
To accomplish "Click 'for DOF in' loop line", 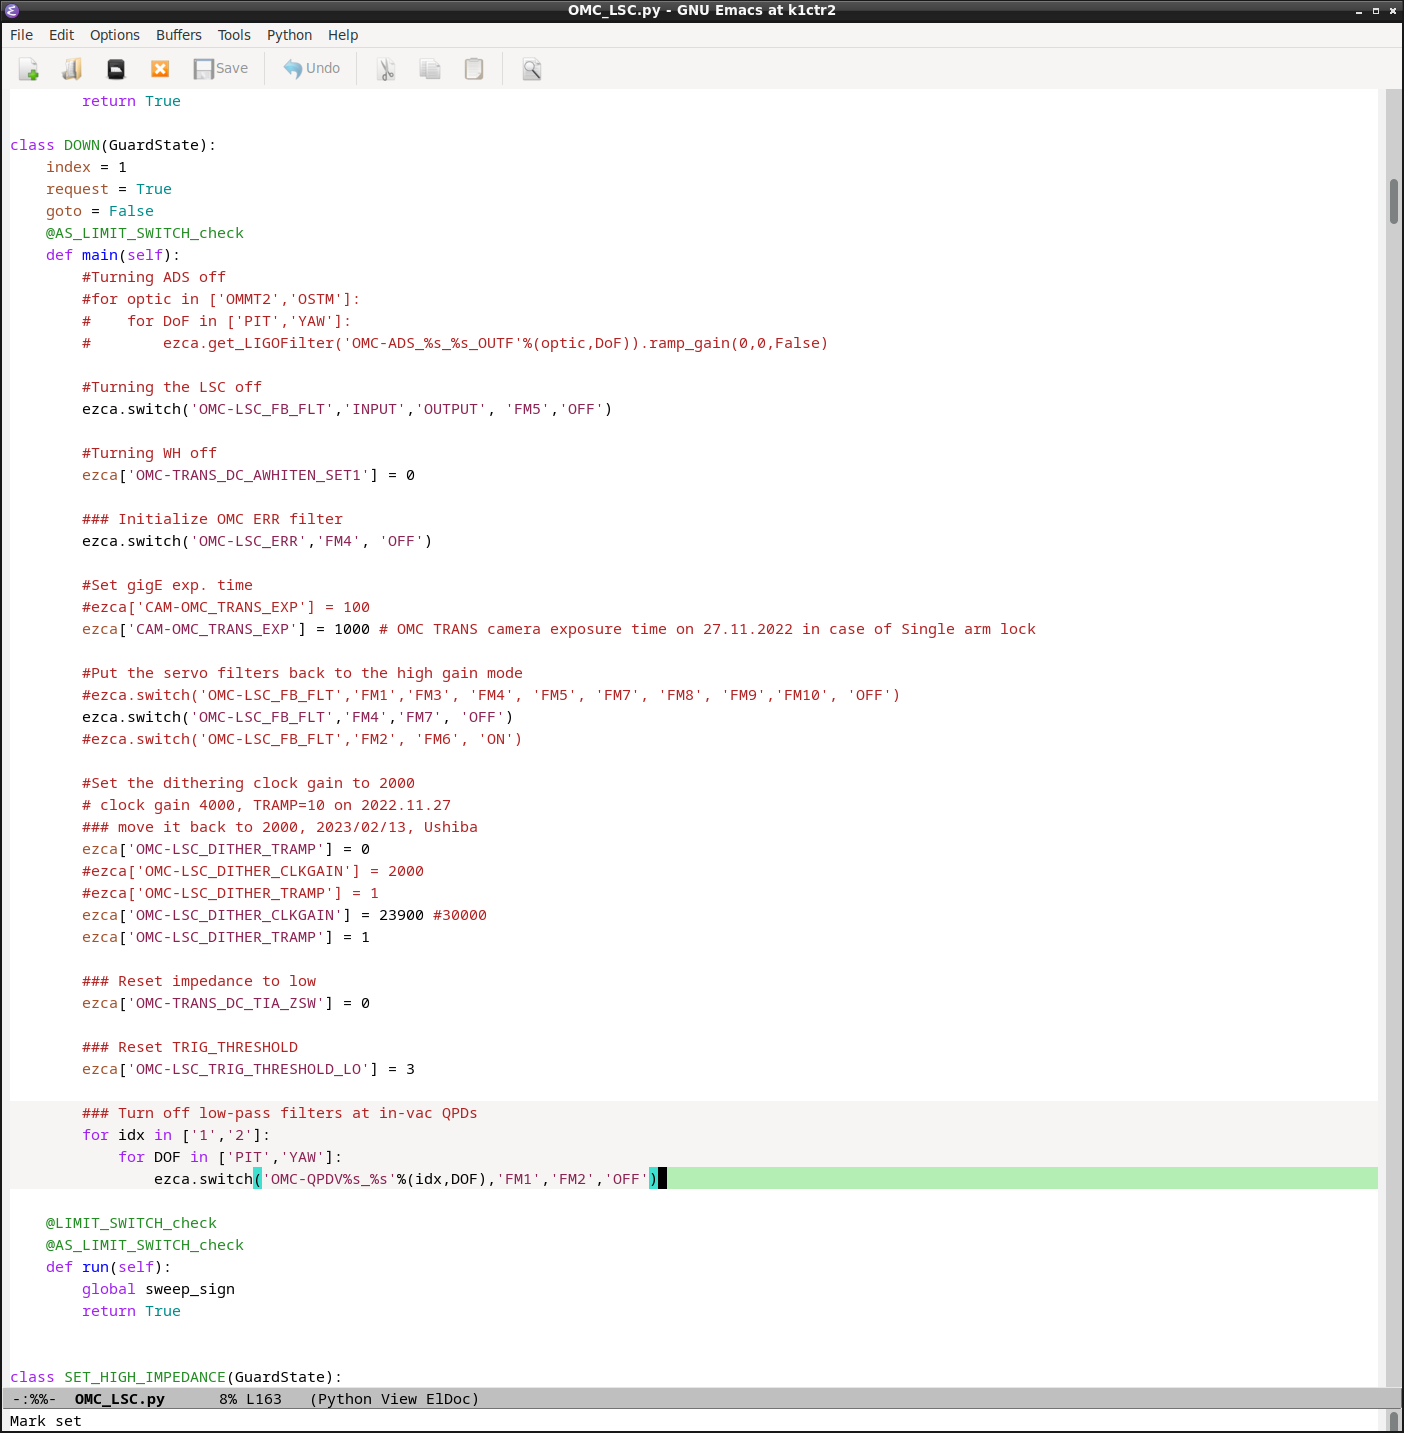I will coord(230,1157).
